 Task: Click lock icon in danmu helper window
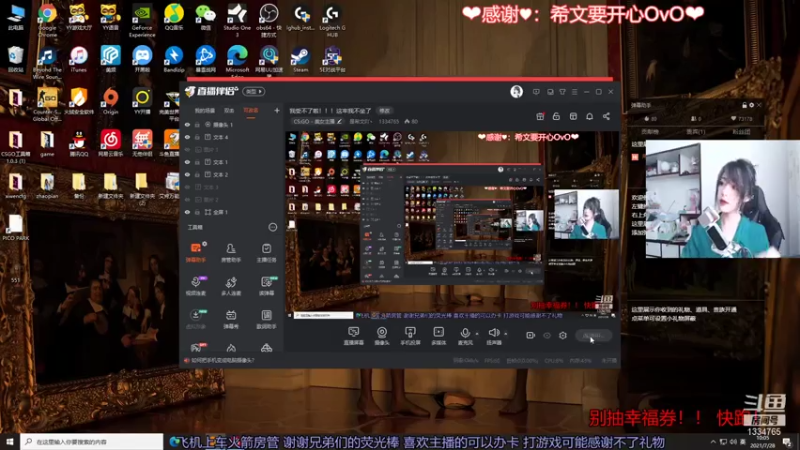[744, 105]
